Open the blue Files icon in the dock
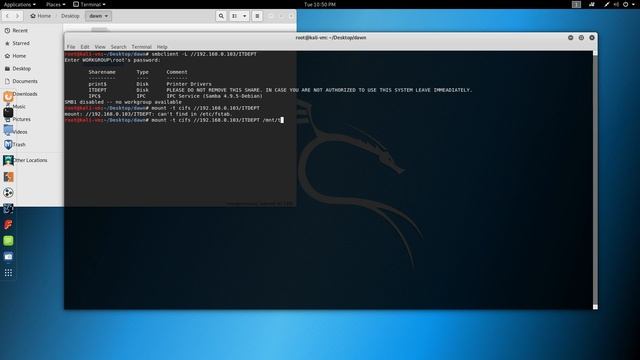The height and width of the screenshot is (360, 640). coord(8,129)
